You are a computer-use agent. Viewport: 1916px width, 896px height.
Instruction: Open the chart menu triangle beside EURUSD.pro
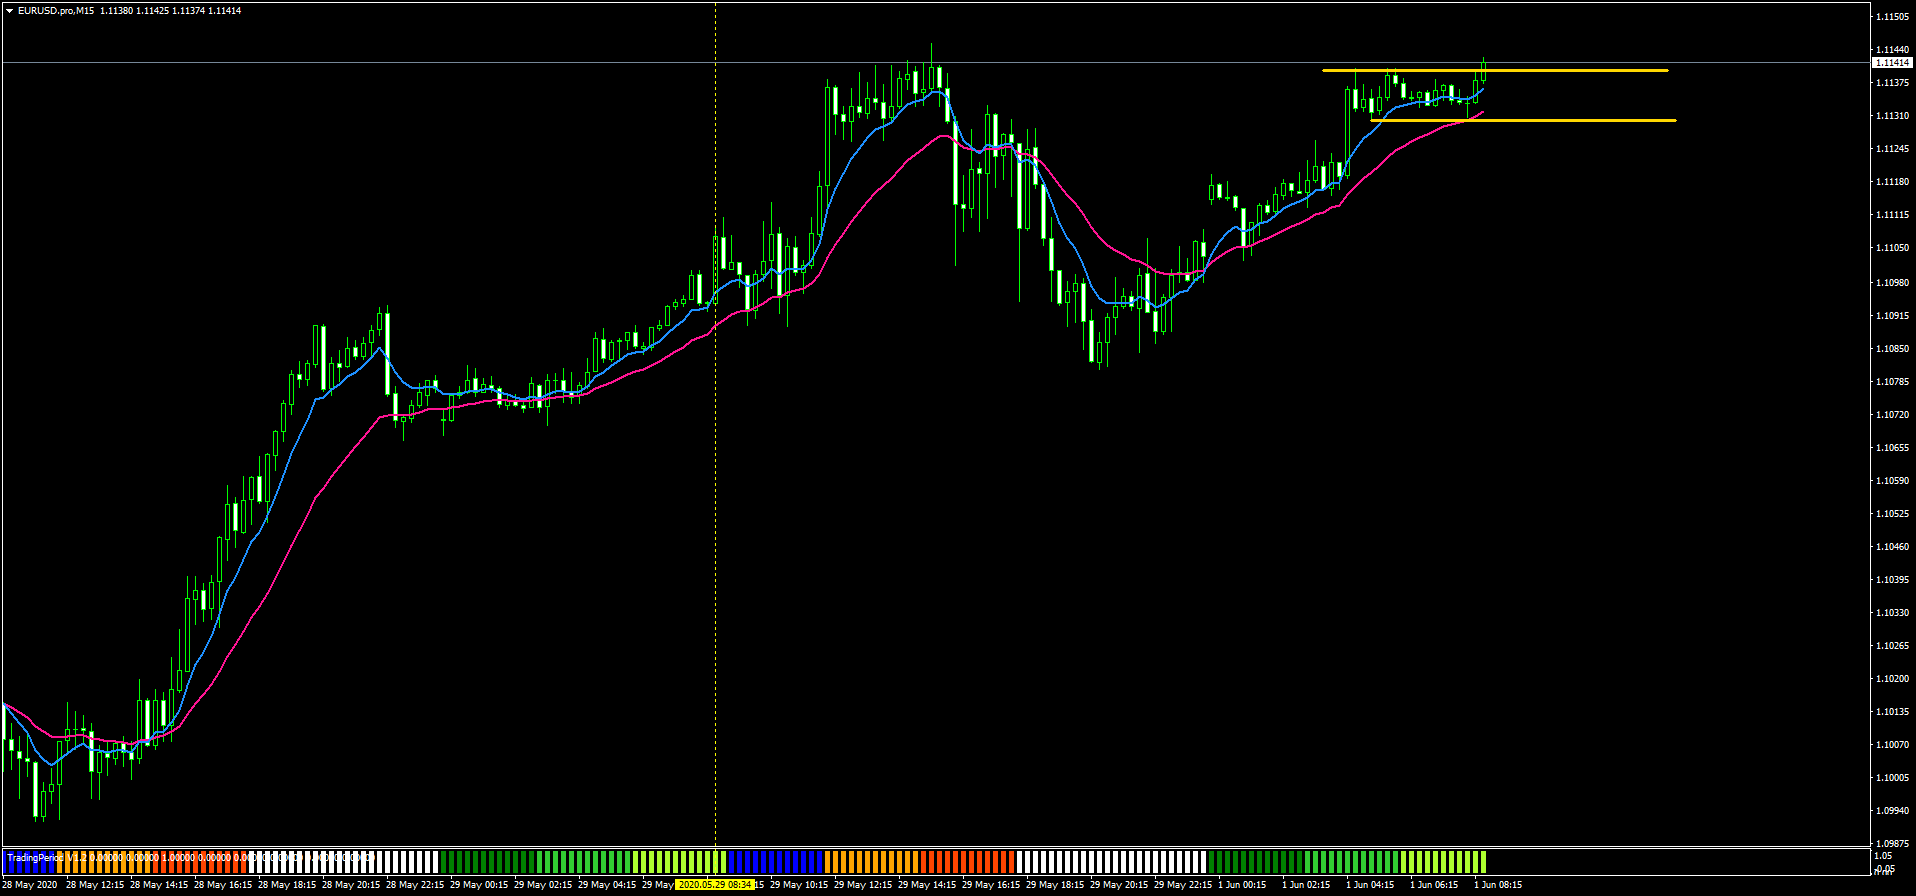pos(9,11)
